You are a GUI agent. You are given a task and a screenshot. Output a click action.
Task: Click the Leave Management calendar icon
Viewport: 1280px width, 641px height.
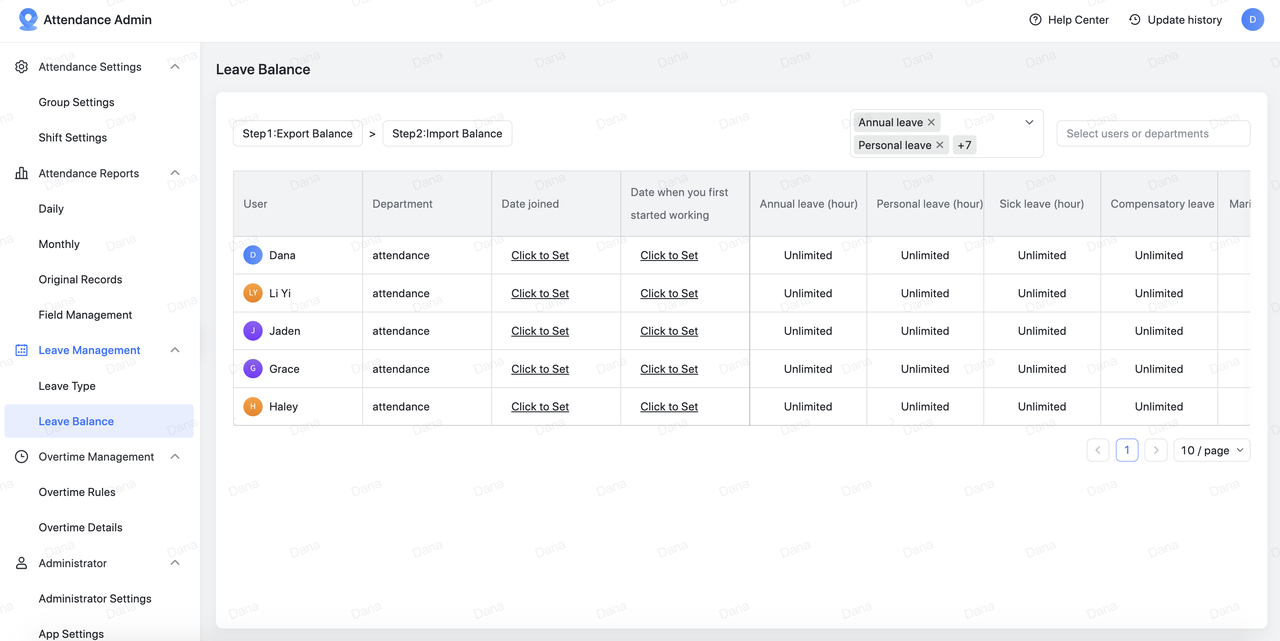pos(22,351)
